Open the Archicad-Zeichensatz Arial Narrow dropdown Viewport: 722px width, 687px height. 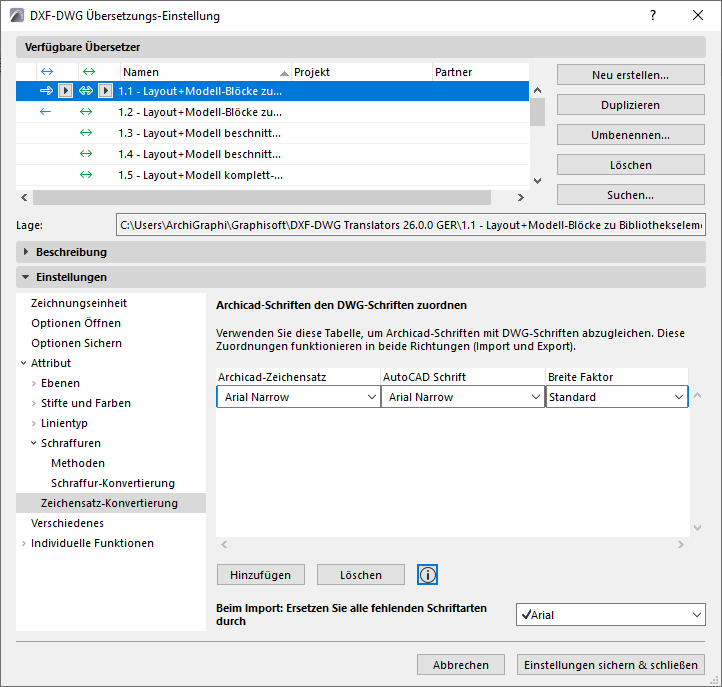(298, 397)
